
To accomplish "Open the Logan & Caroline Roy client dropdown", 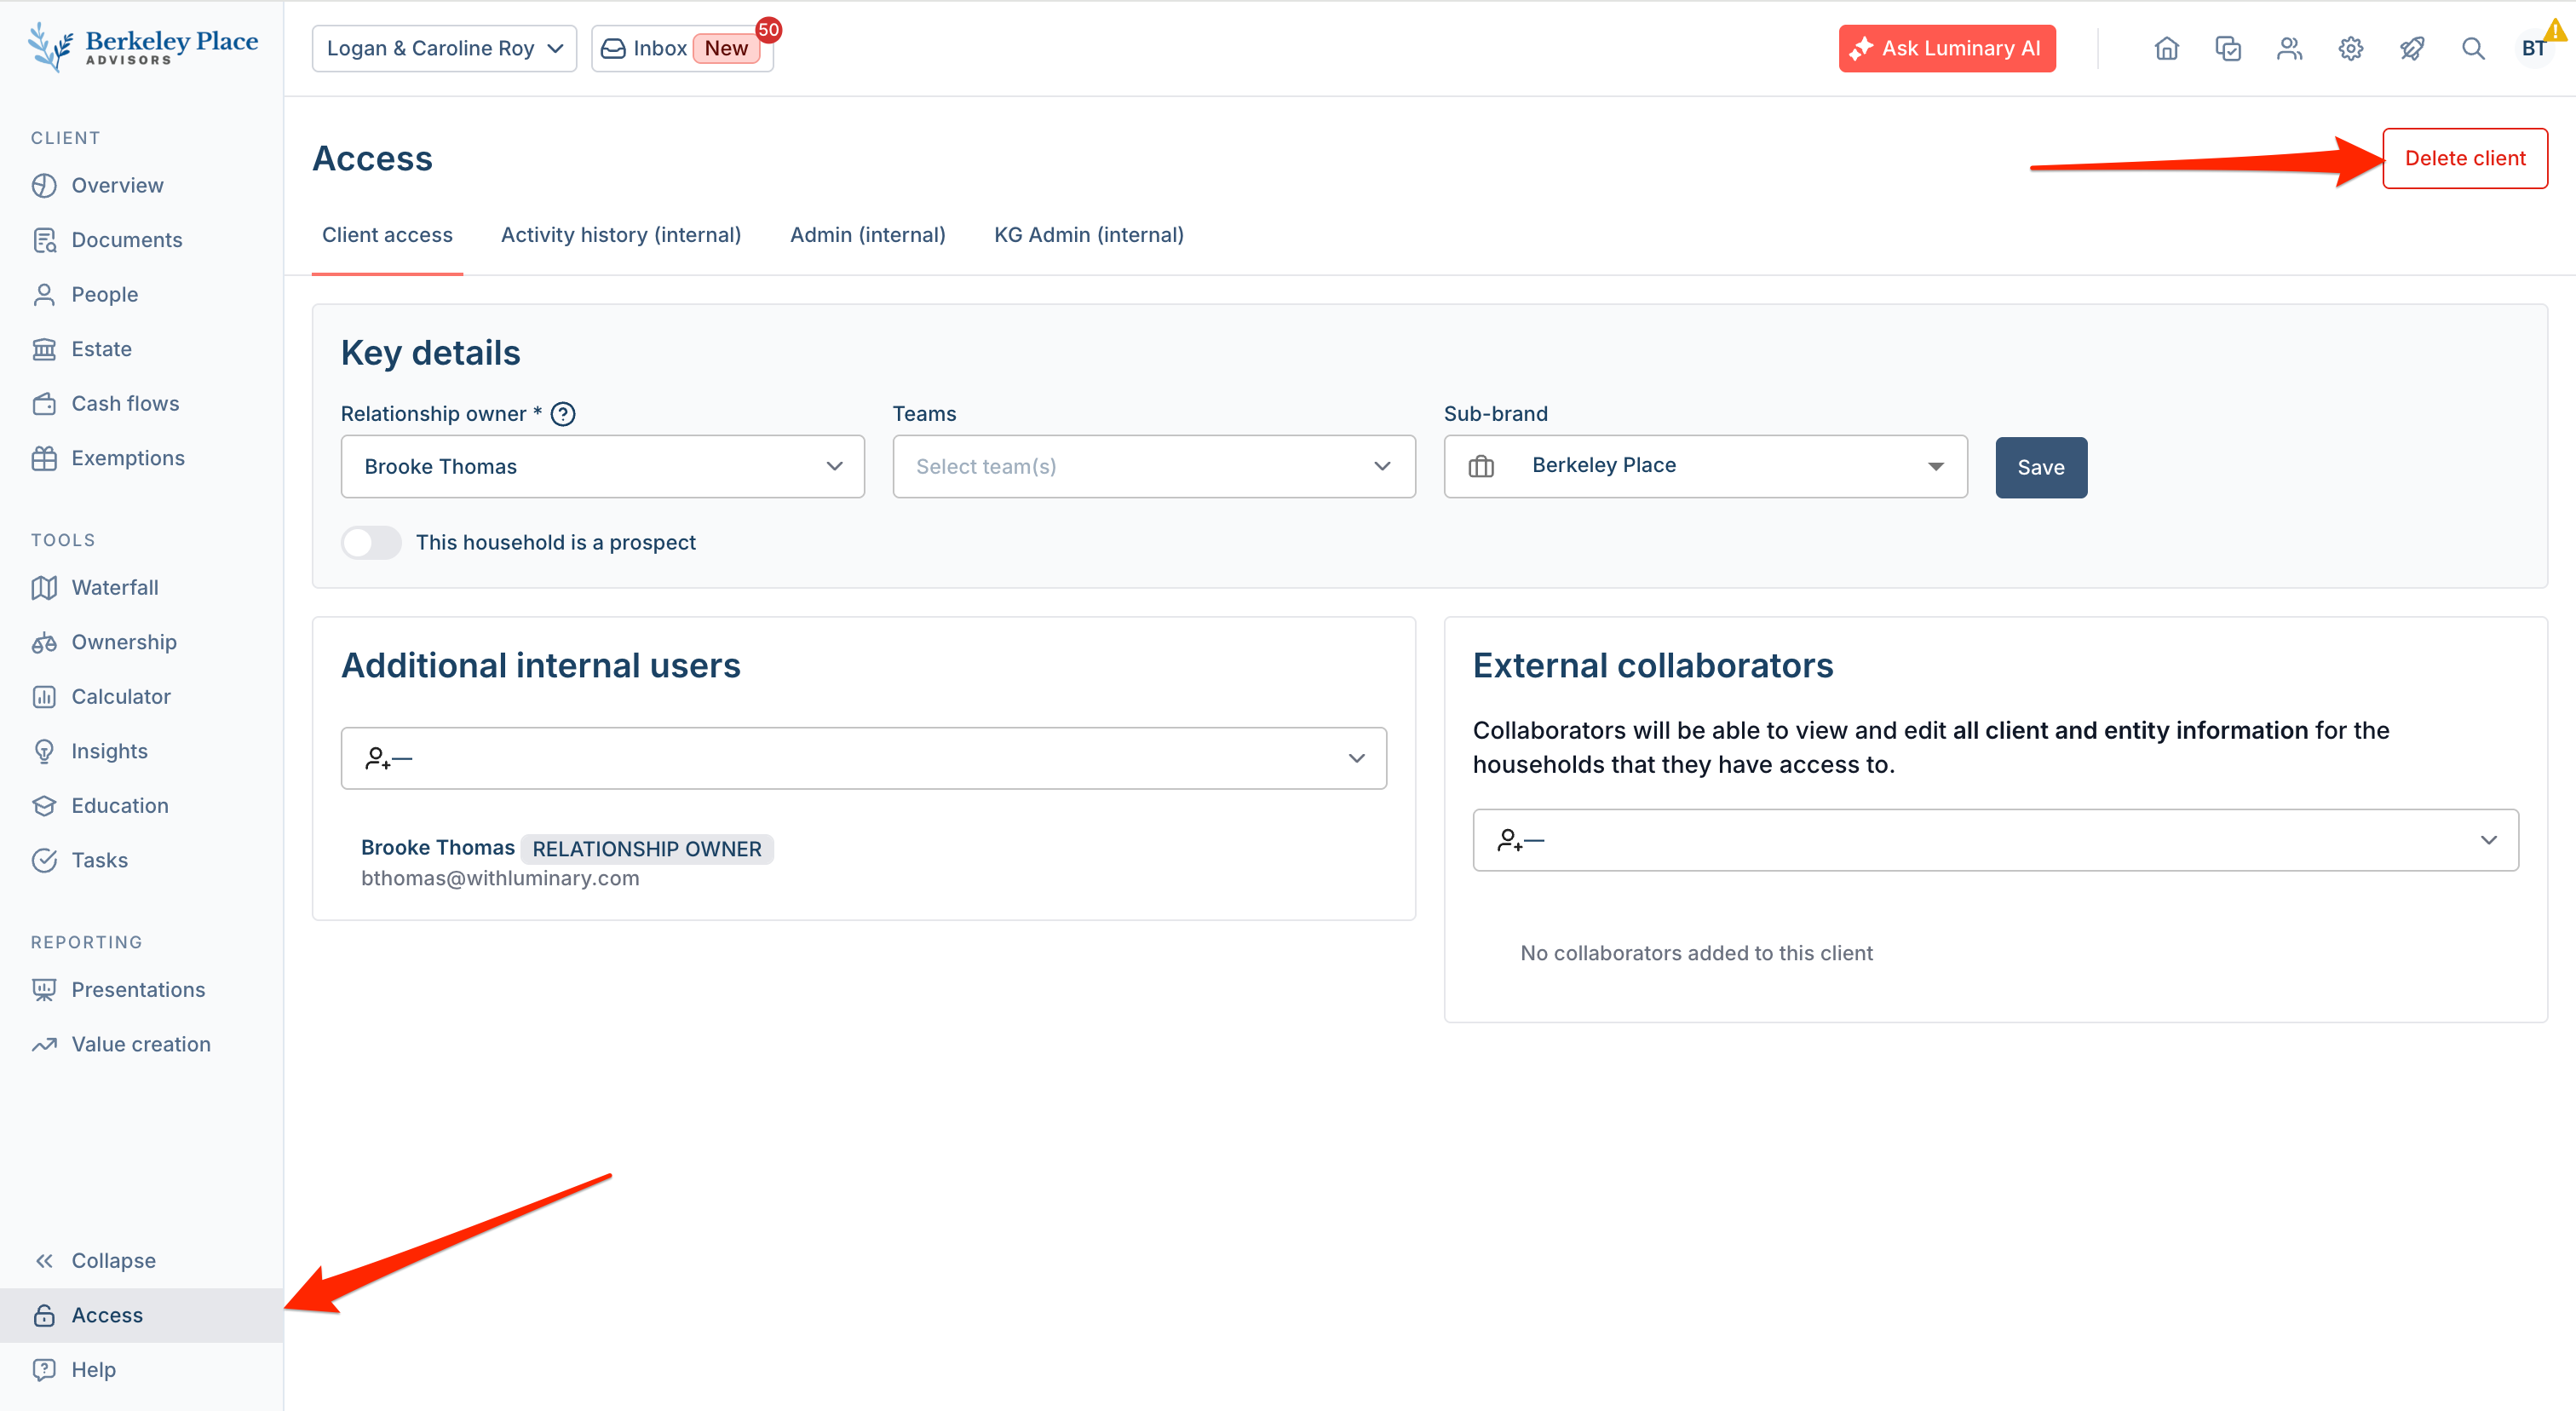I will pos(444,48).
